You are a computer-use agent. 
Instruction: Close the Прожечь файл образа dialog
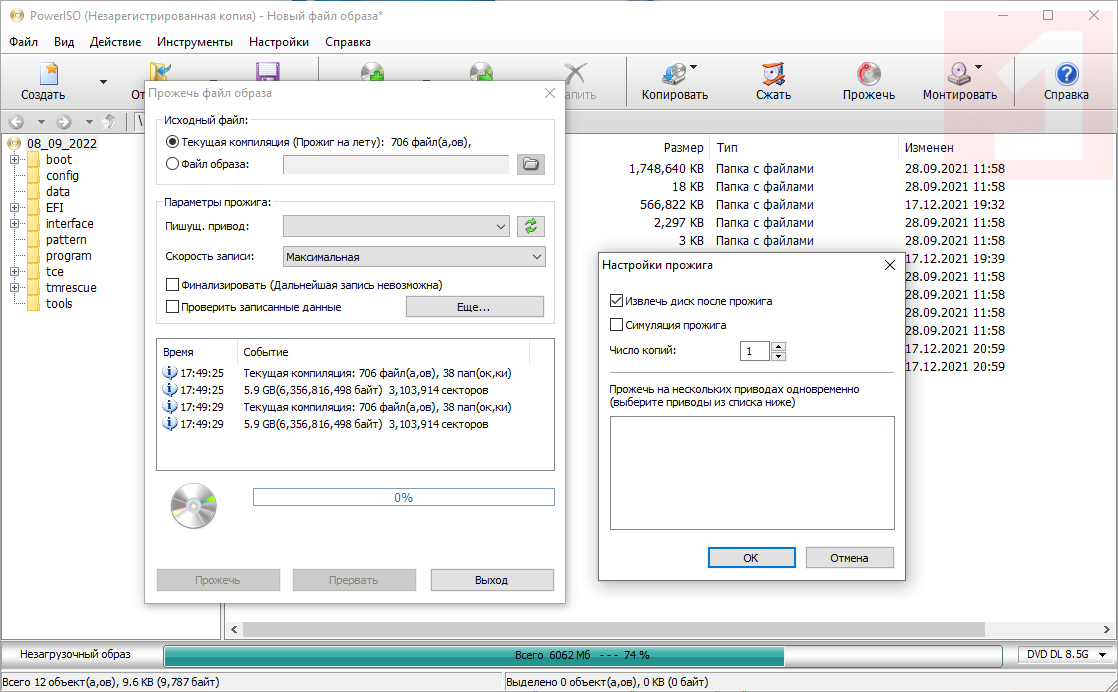(550, 93)
